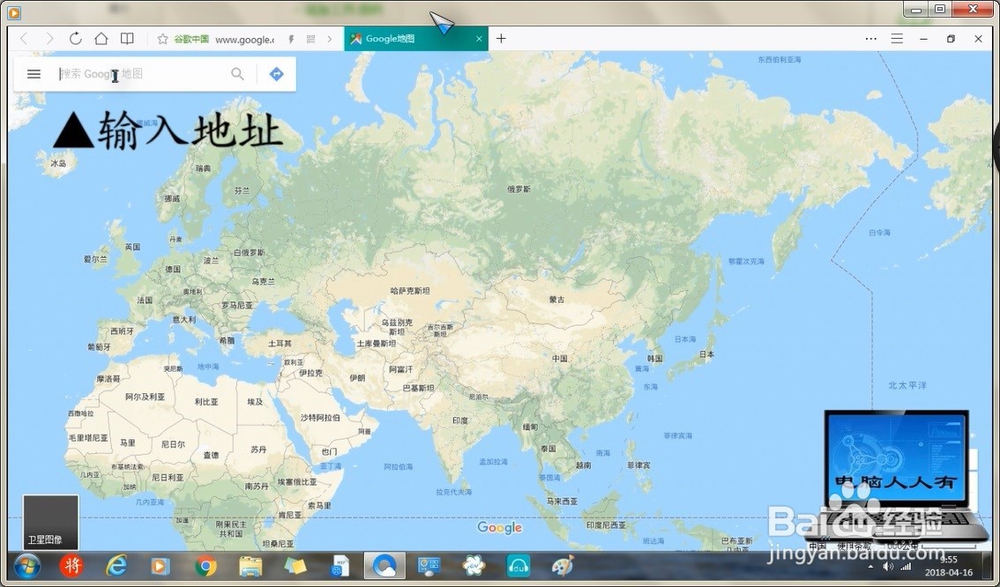This screenshot has height=587, width=1000.
Task: Open the QR code icon in address bar
Action: [x=311, y=40]
